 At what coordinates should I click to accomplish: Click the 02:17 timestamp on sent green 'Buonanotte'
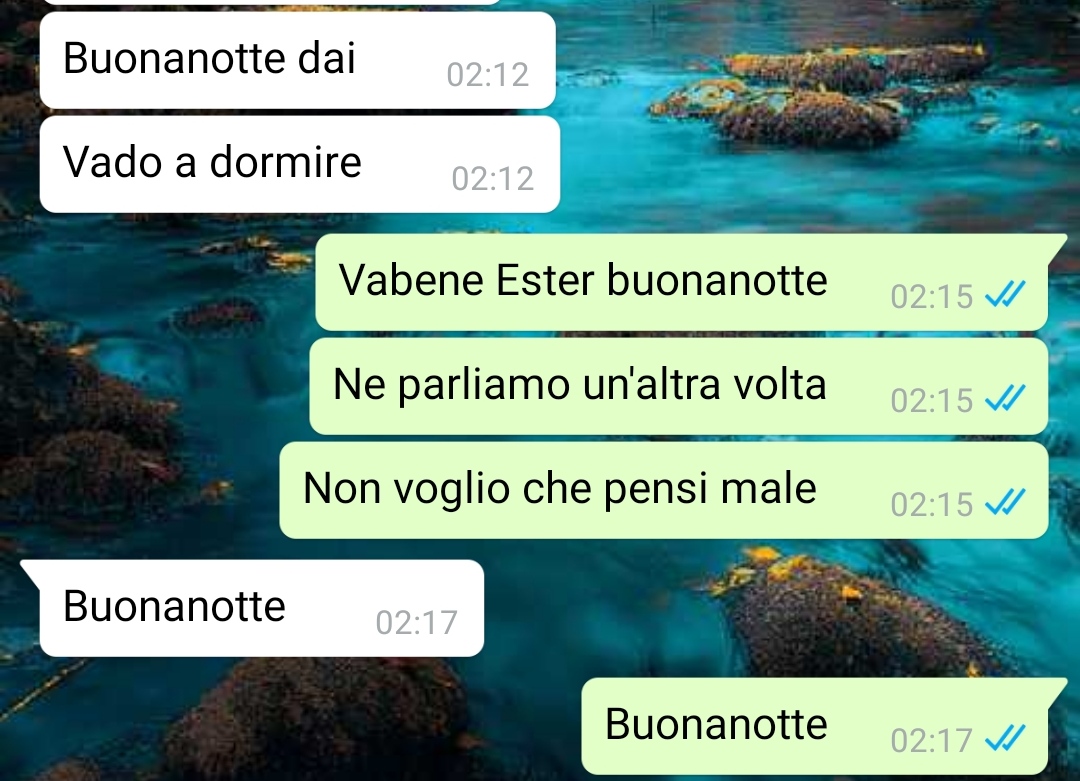coord(931,741)
